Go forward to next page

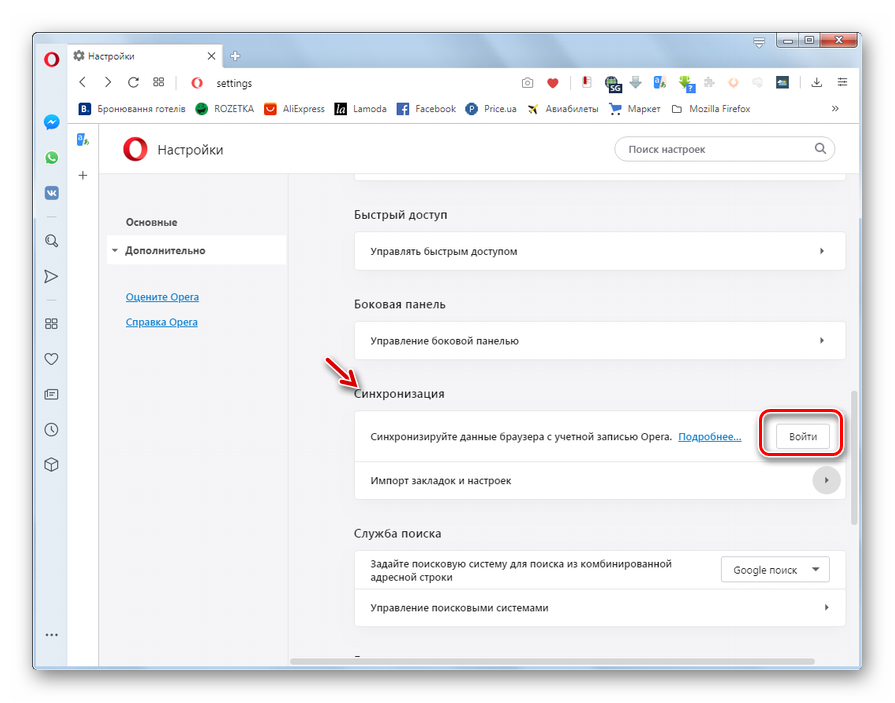tap(108, 82)
